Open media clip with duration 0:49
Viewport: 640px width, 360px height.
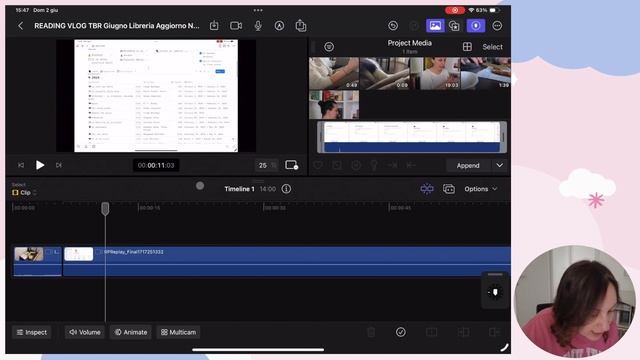click(x=334, y=73)
